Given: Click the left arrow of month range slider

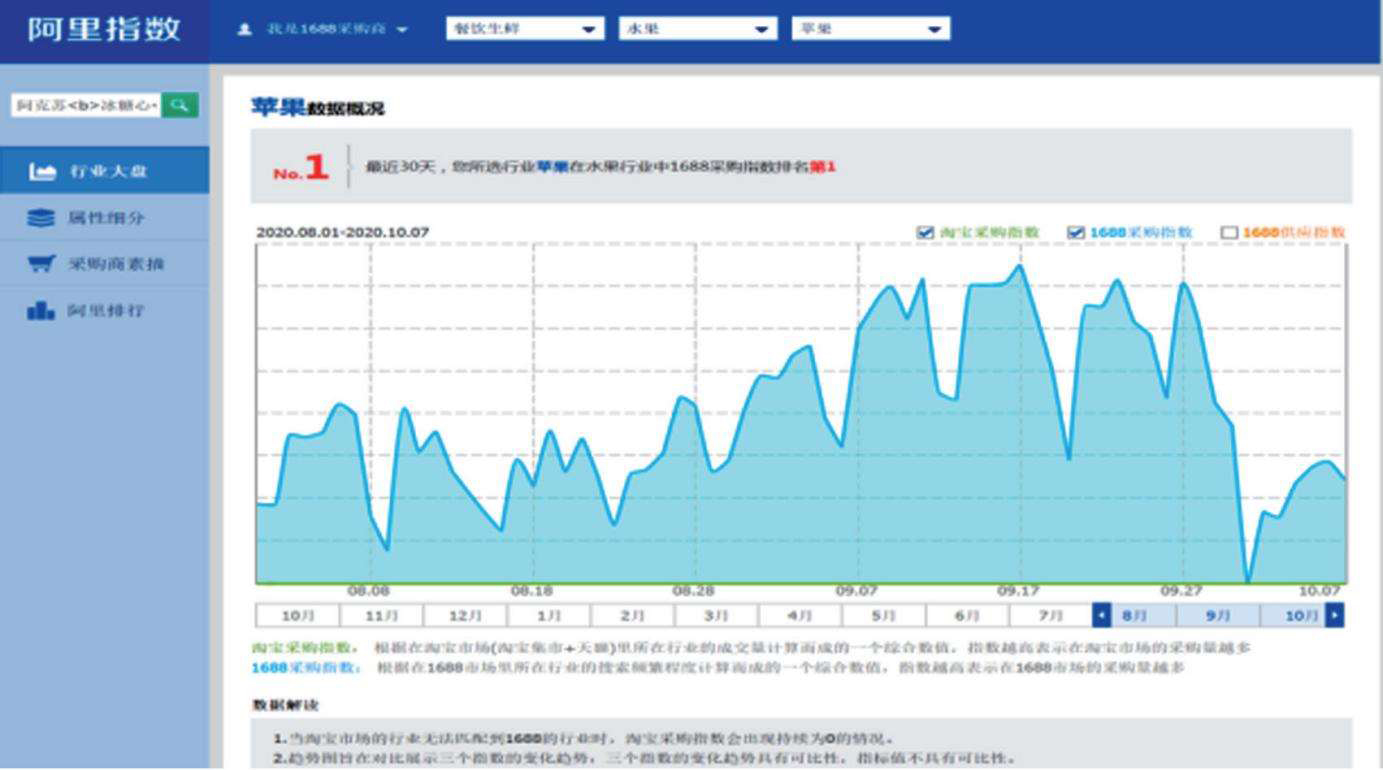Looking at the screenshot, I should [x=1101, y=615].
